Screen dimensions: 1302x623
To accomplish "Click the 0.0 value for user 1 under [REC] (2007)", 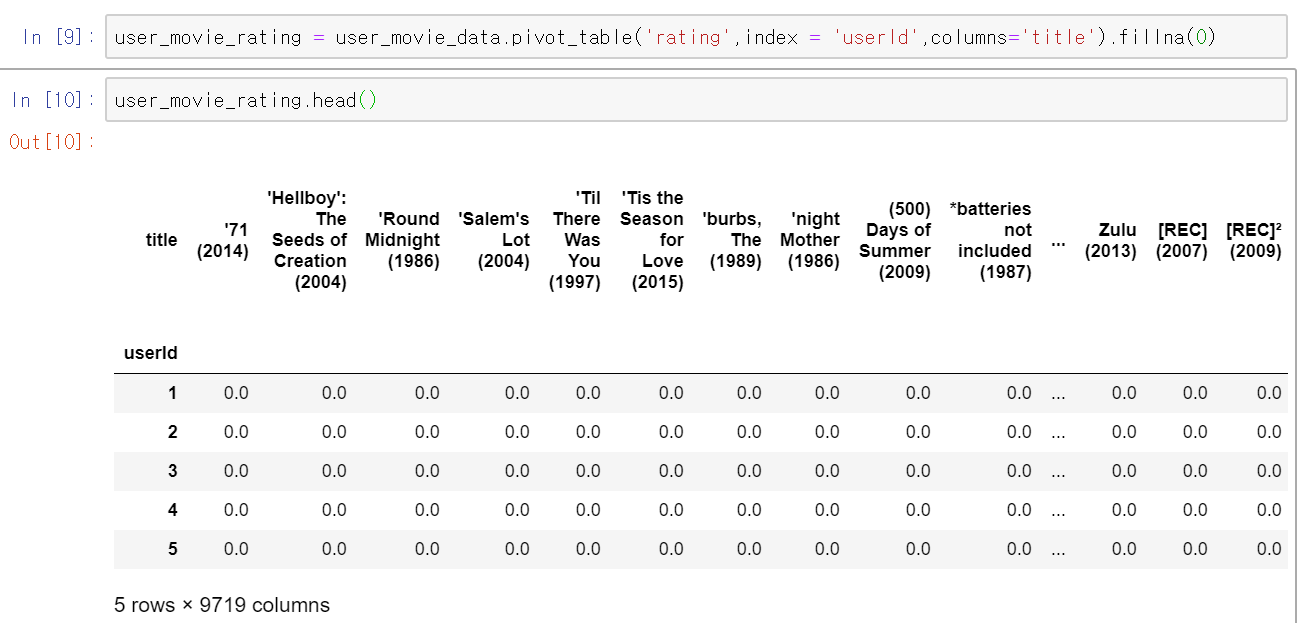I will (x=1195, y=393).
